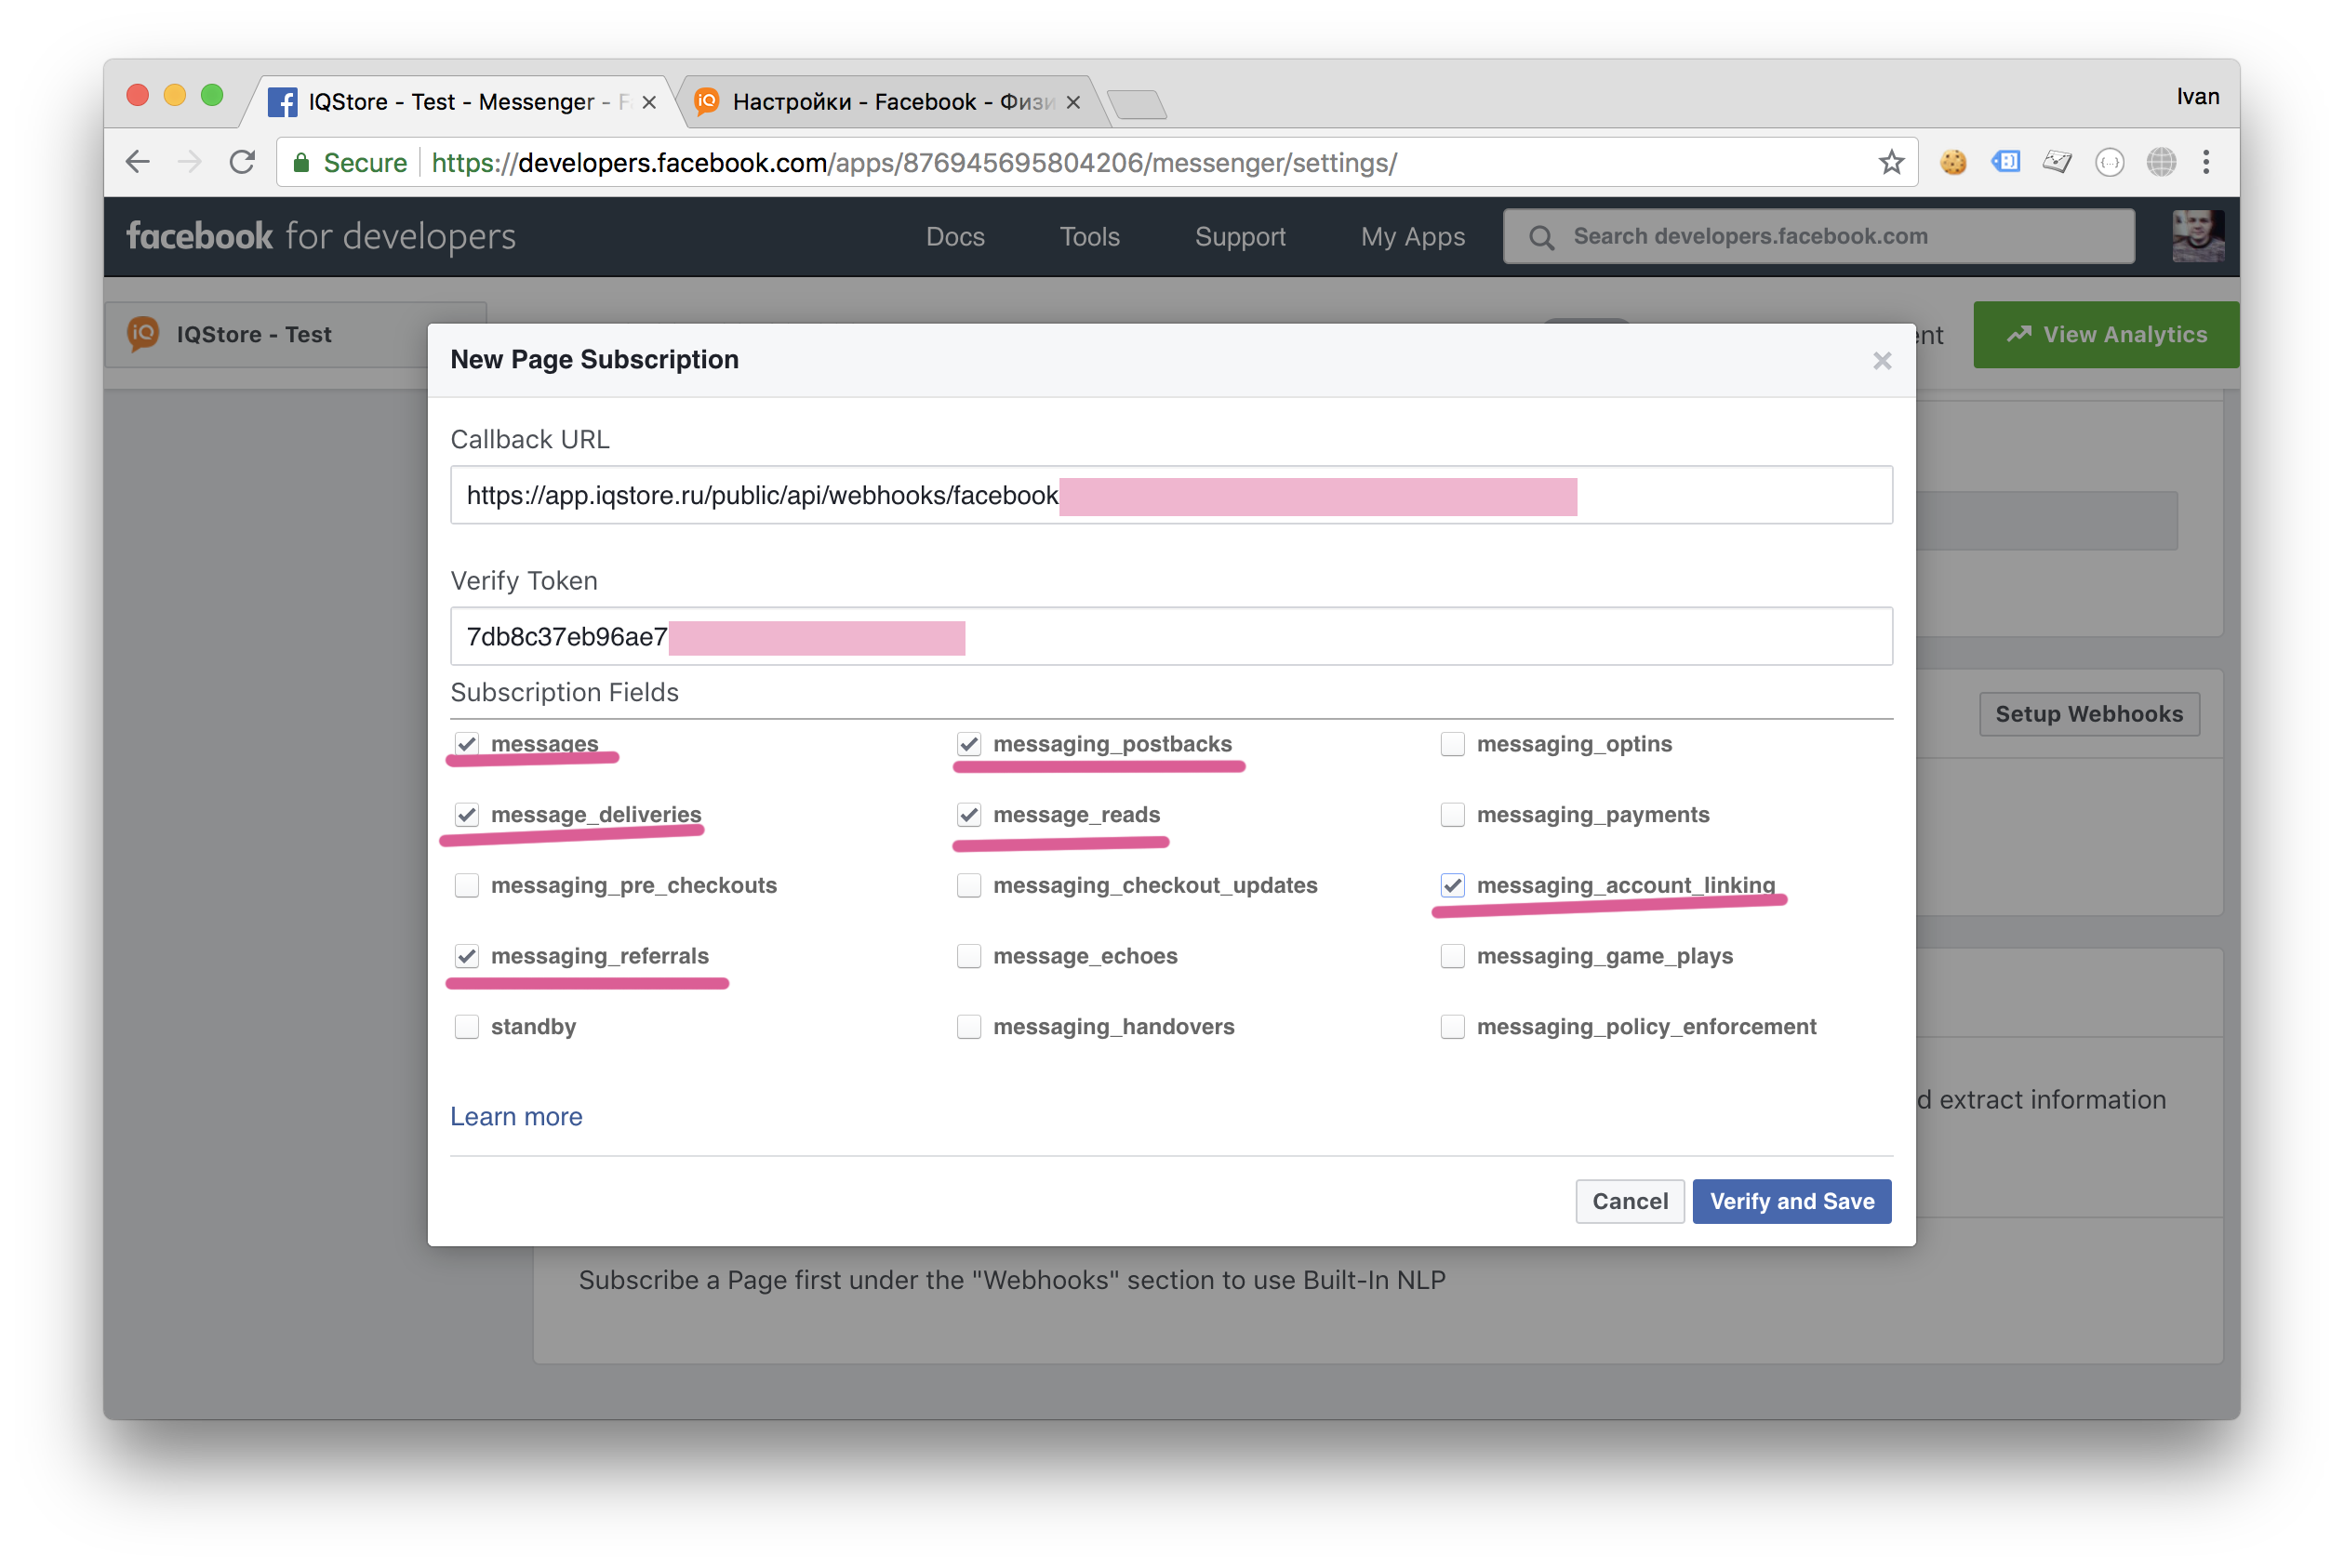Enable messaging_checkout_updates checkbox
The width and height of the screenshot is (2344, 1568).
point(969,886)
